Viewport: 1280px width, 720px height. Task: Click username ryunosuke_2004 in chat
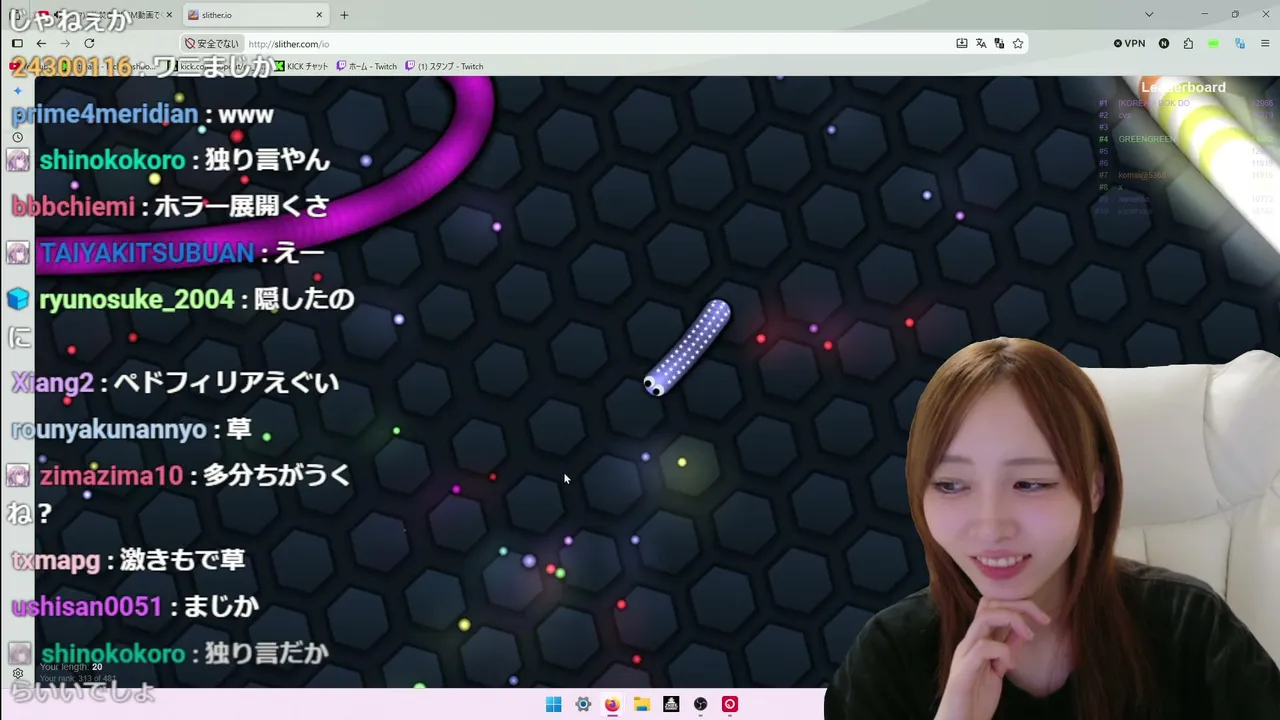coord(137,300)
